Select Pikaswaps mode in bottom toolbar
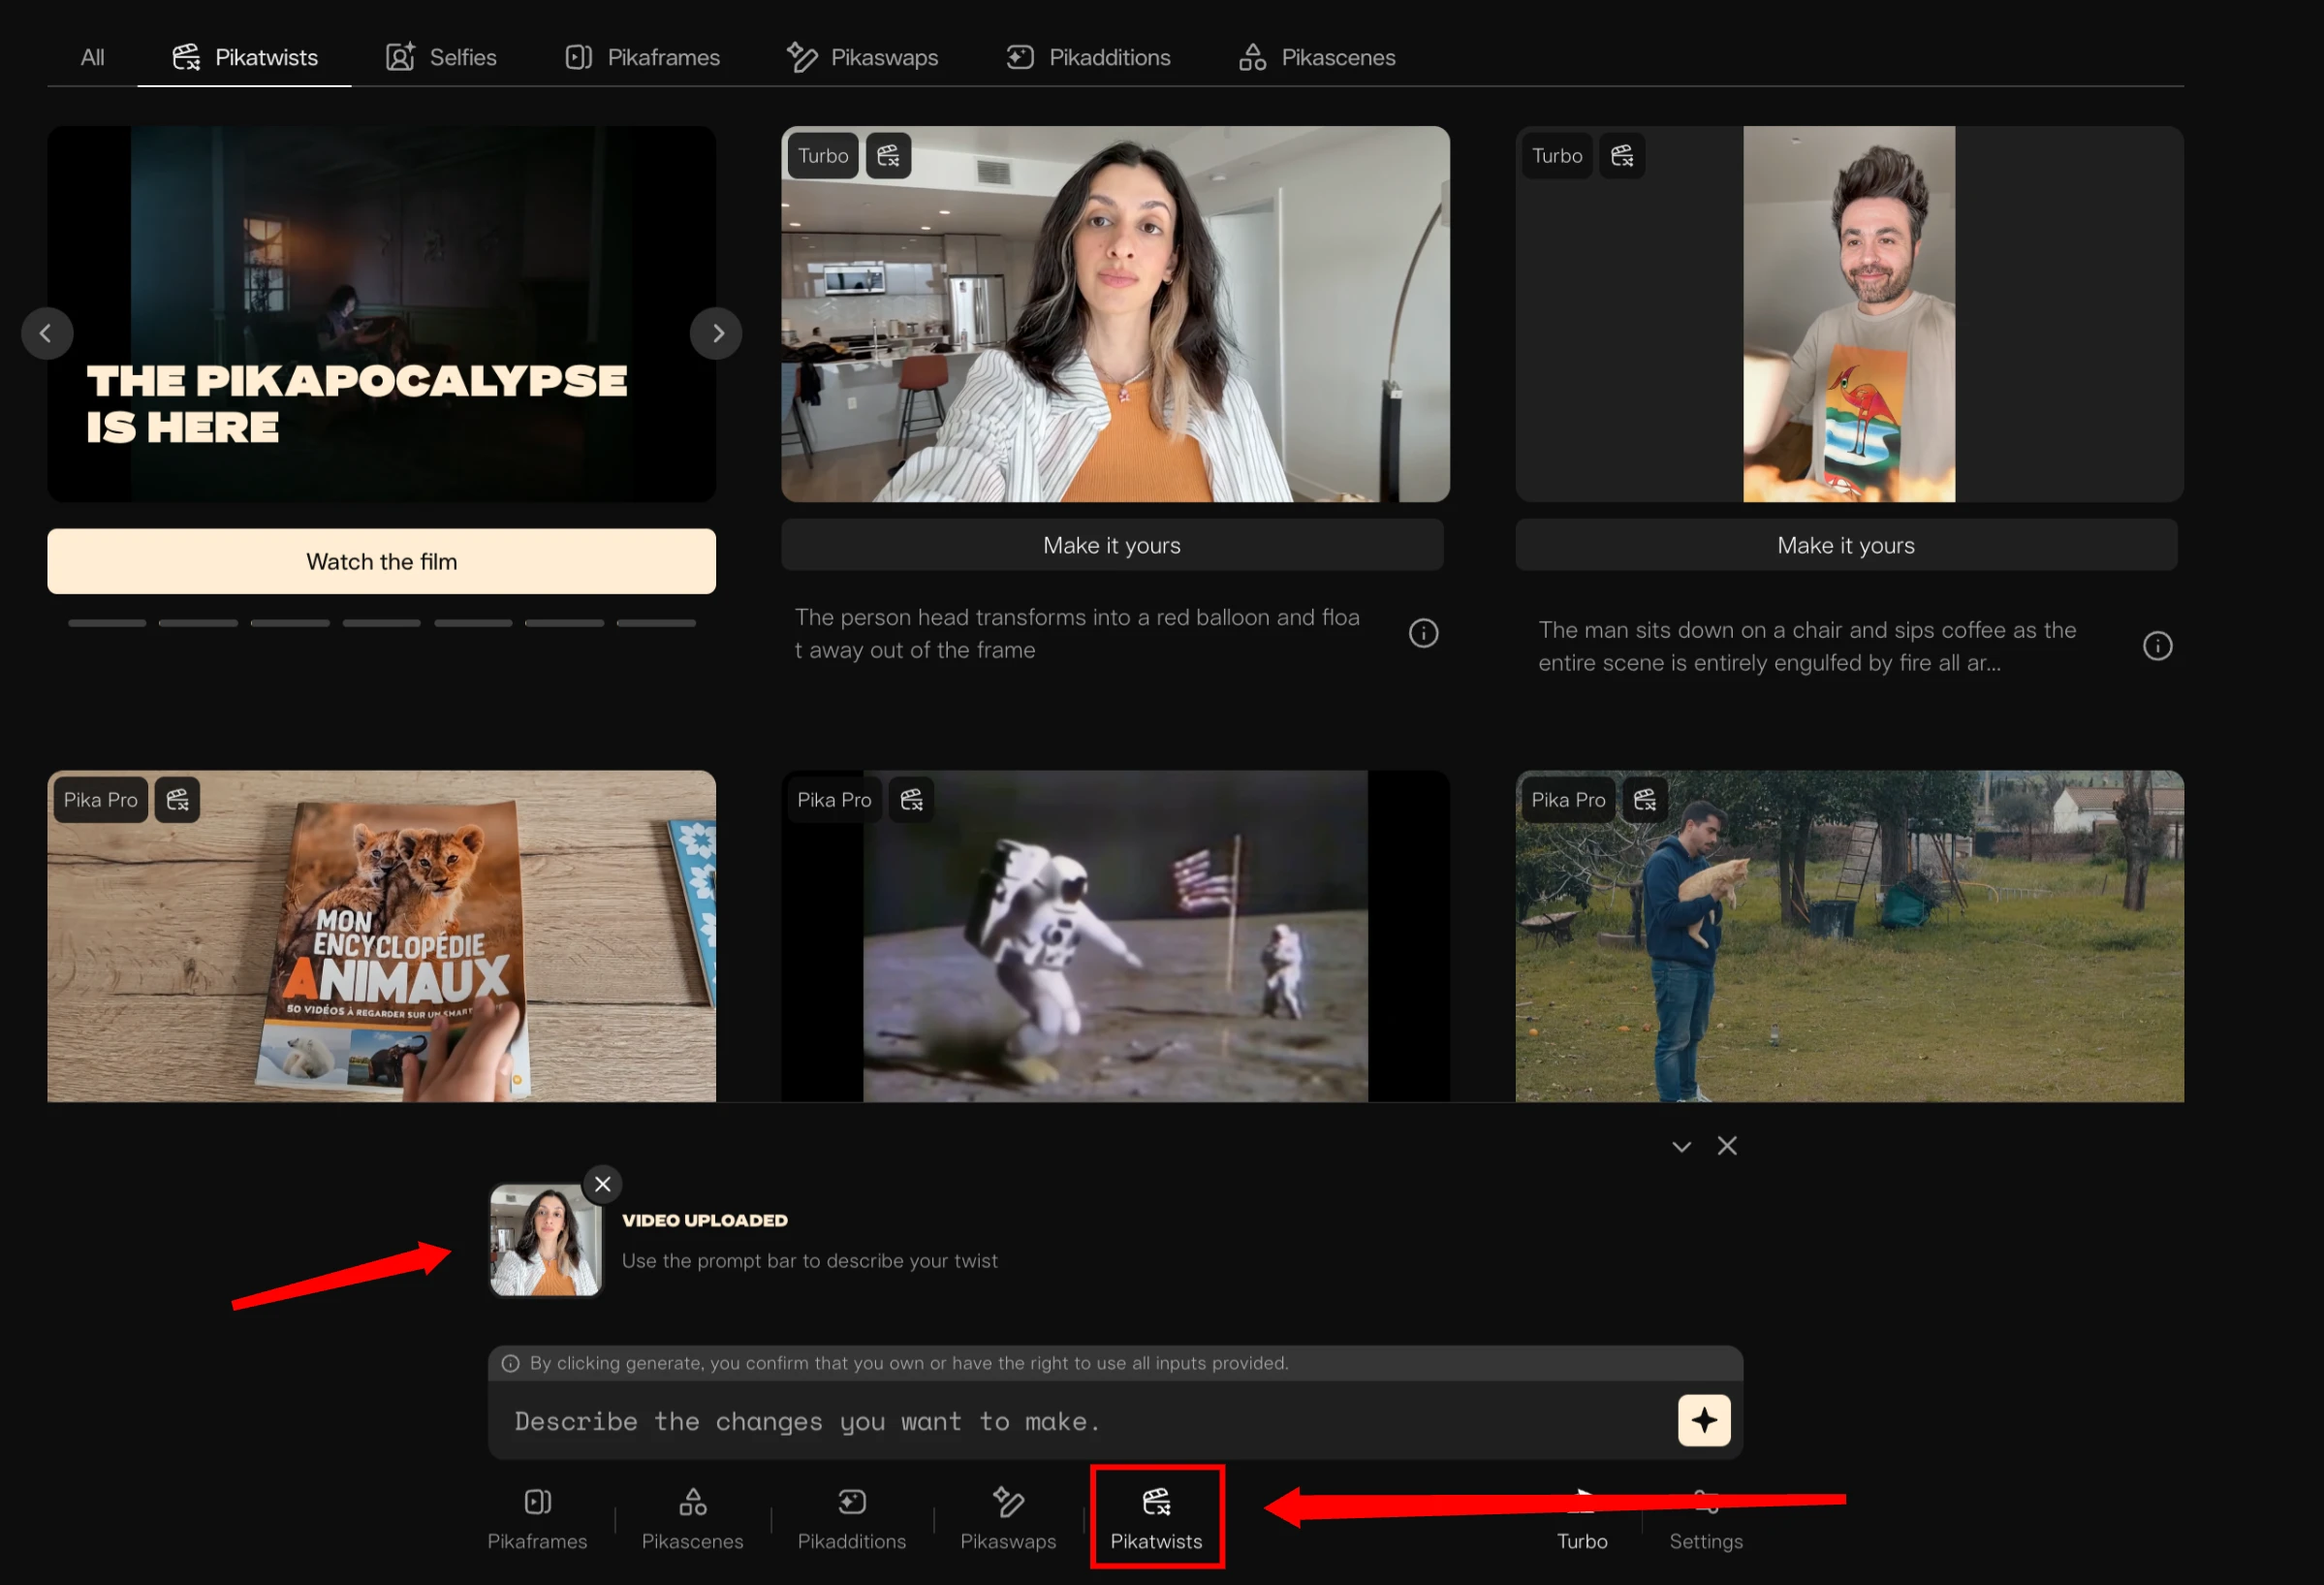The image size is (2324, 1585). tap(1008, 1518)
